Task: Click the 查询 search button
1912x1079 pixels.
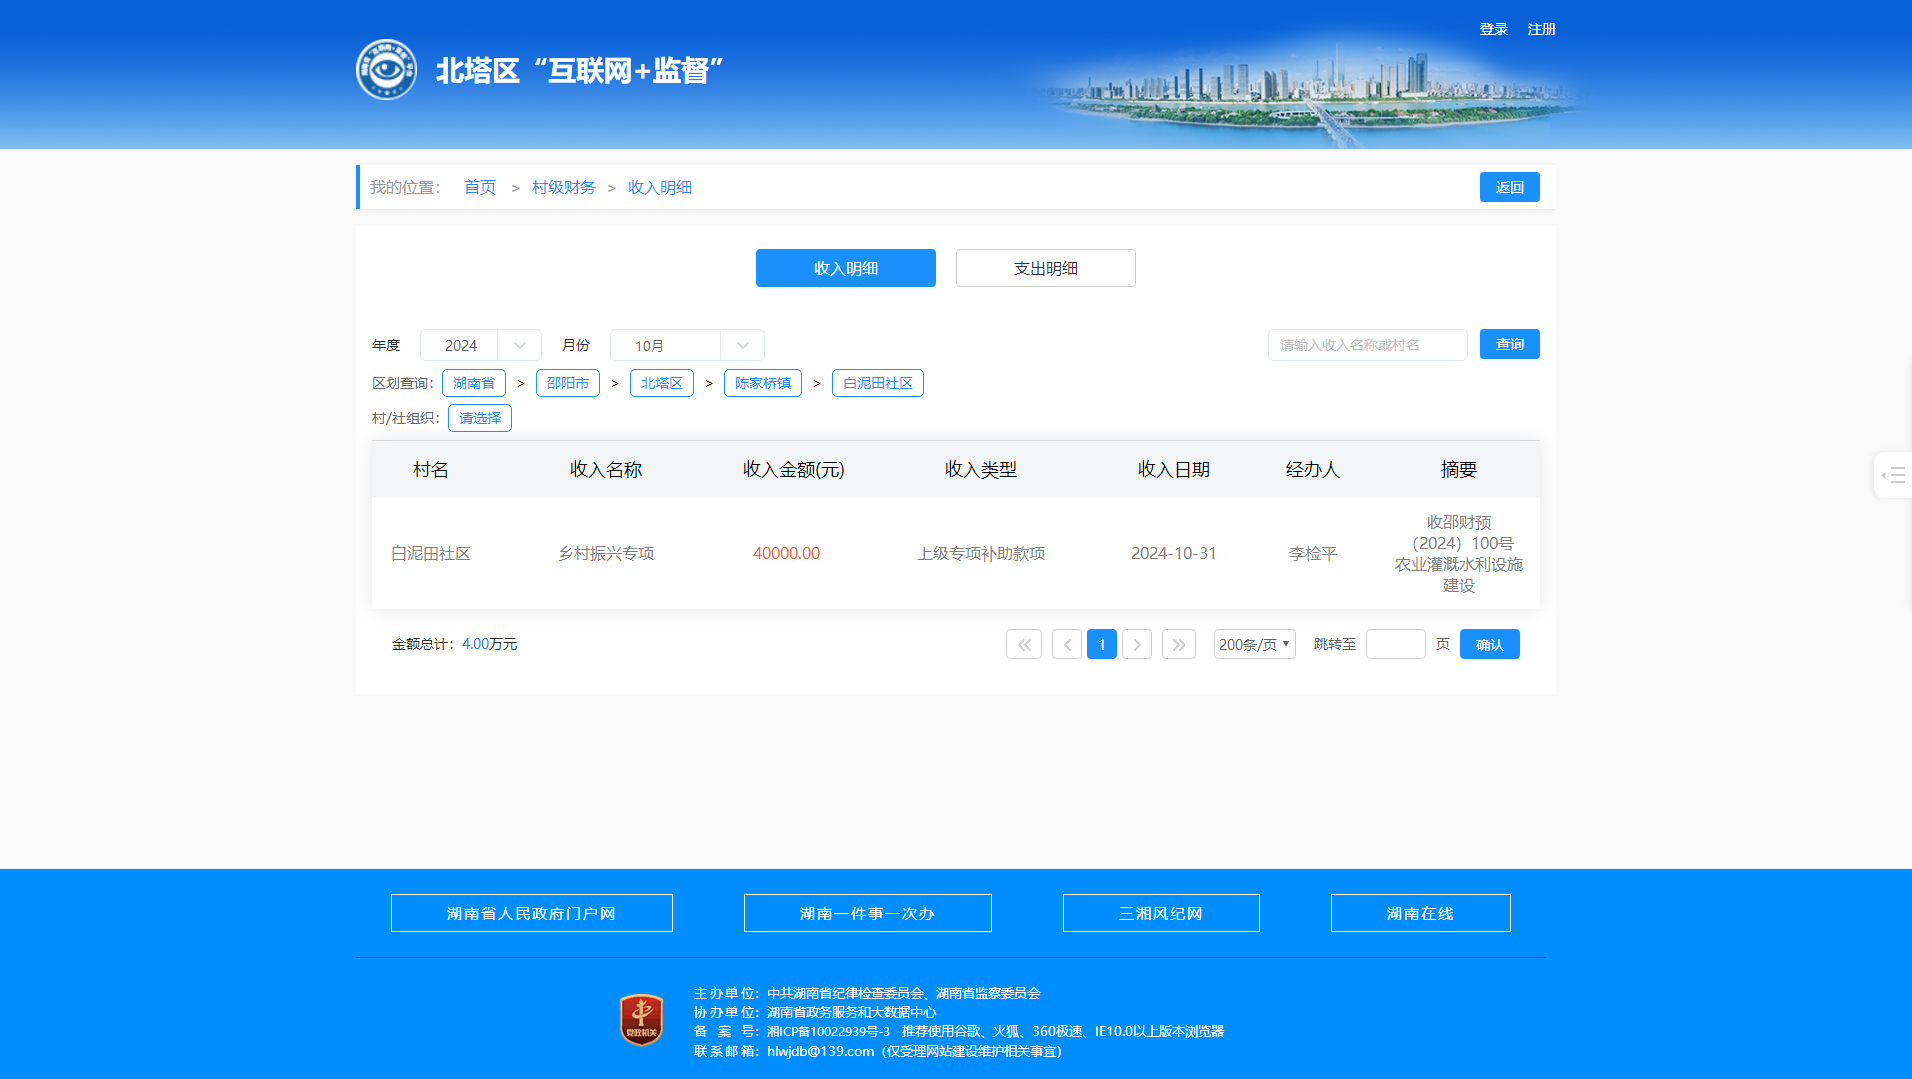Action: click(1509, 344)
